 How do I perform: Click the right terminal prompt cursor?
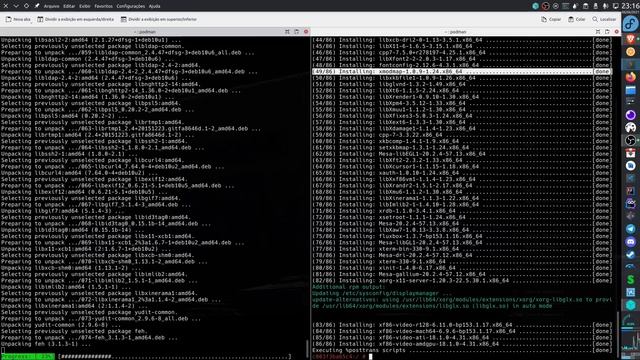tap(371, 356)
